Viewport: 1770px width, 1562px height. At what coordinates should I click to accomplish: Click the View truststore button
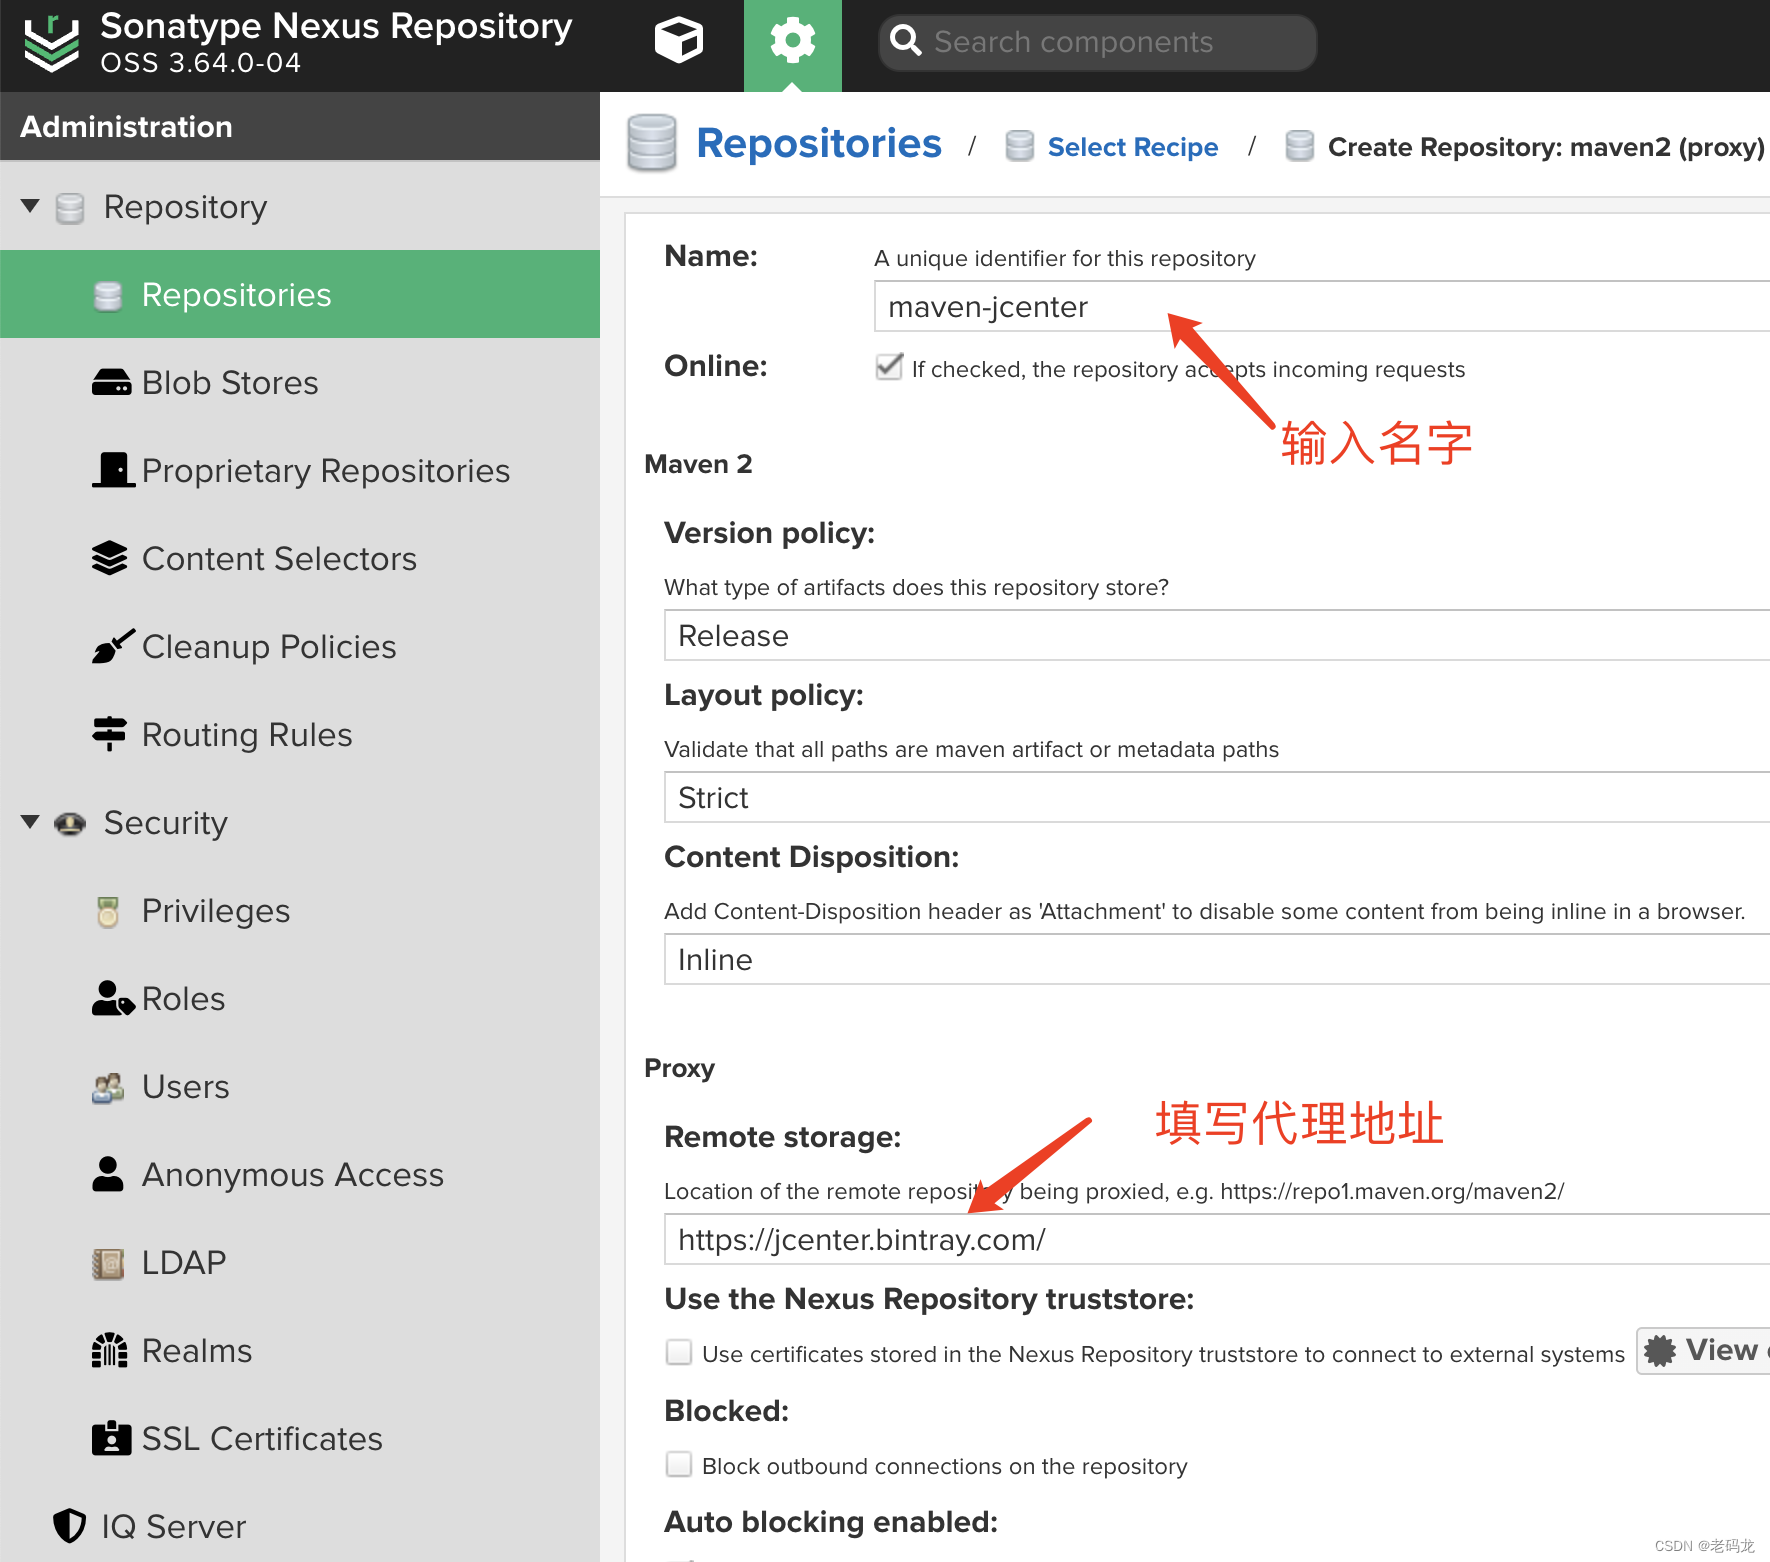[x=1704, y=1350]
